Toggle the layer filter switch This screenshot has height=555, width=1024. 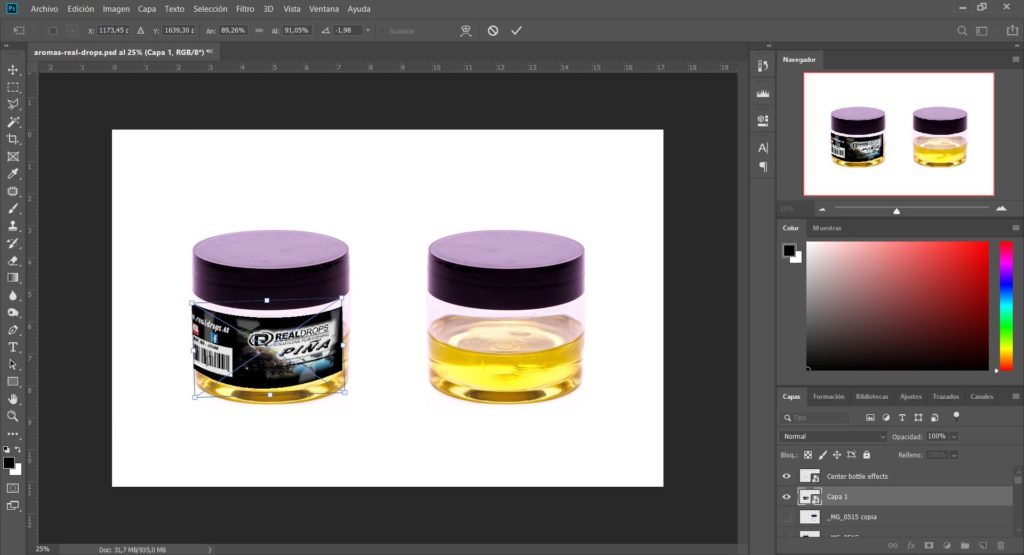956,416
